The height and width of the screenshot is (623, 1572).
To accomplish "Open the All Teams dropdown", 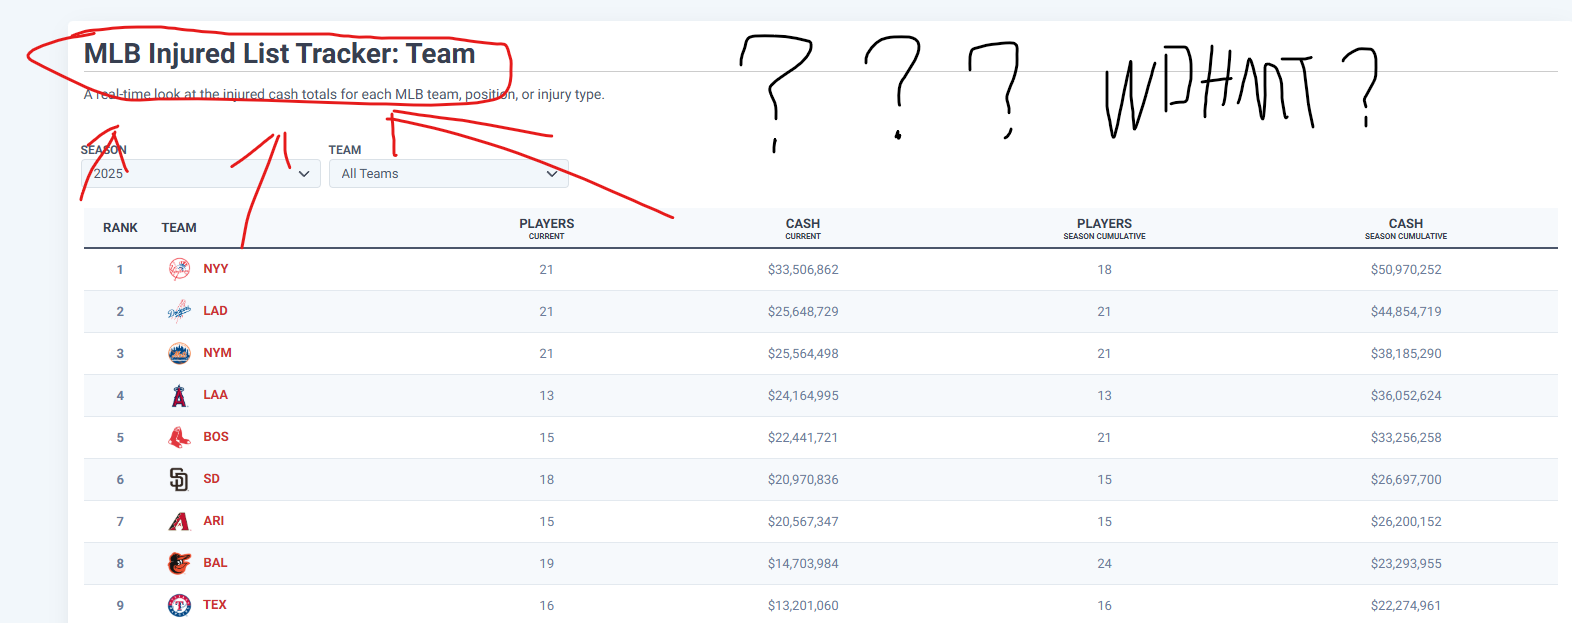I will [x=449, y=173].
